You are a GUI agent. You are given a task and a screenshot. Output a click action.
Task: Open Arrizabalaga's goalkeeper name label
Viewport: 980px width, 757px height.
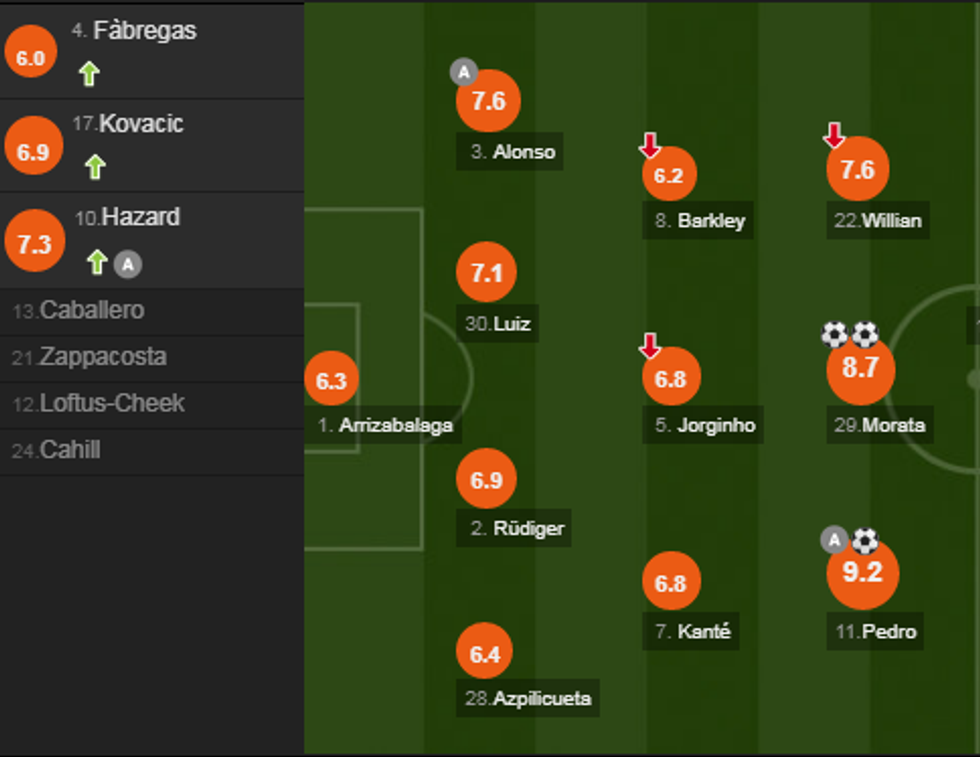coord(385,425)
